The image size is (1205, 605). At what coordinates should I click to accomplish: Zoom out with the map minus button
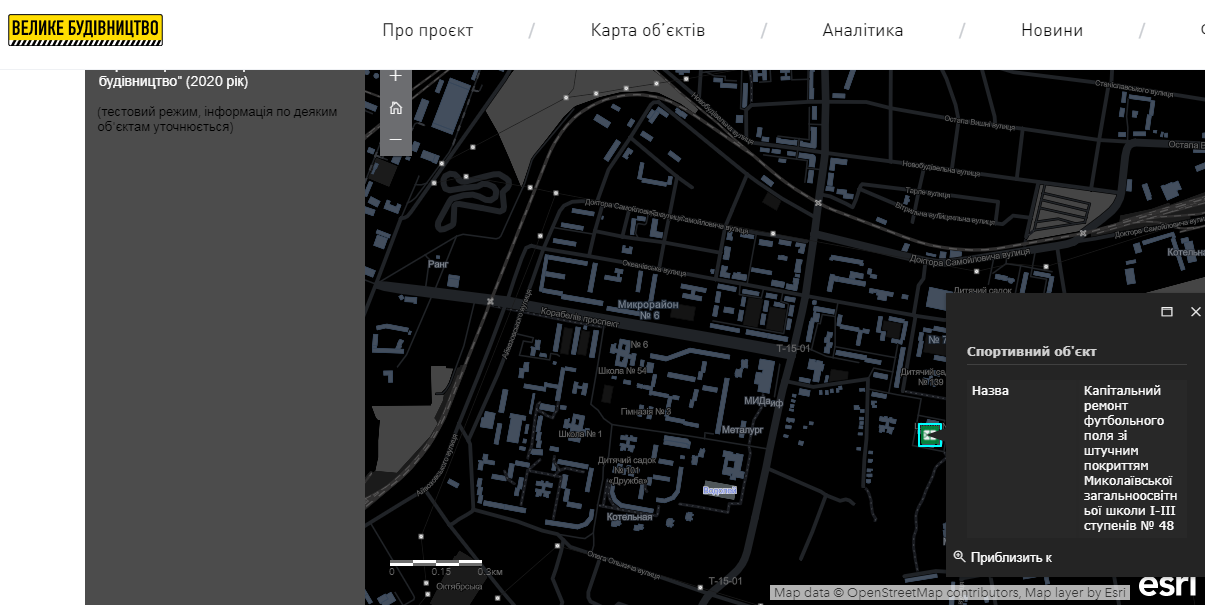[396, 139]
